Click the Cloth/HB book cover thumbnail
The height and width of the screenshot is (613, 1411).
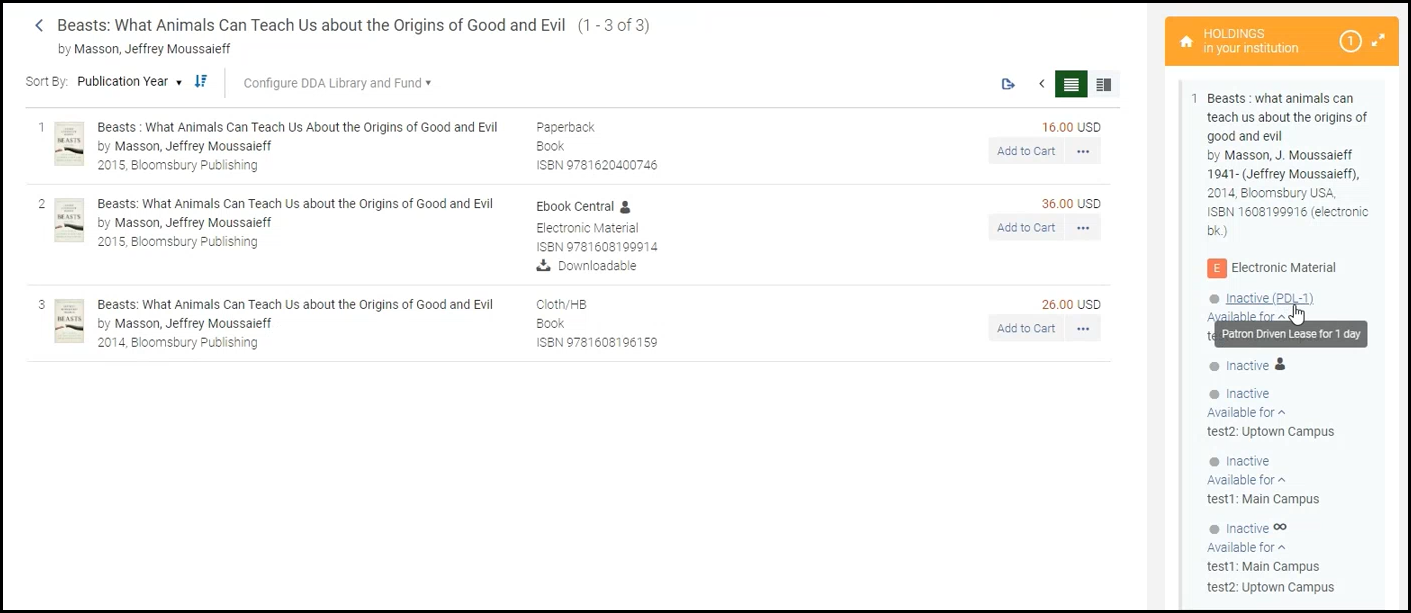[68, 320]
